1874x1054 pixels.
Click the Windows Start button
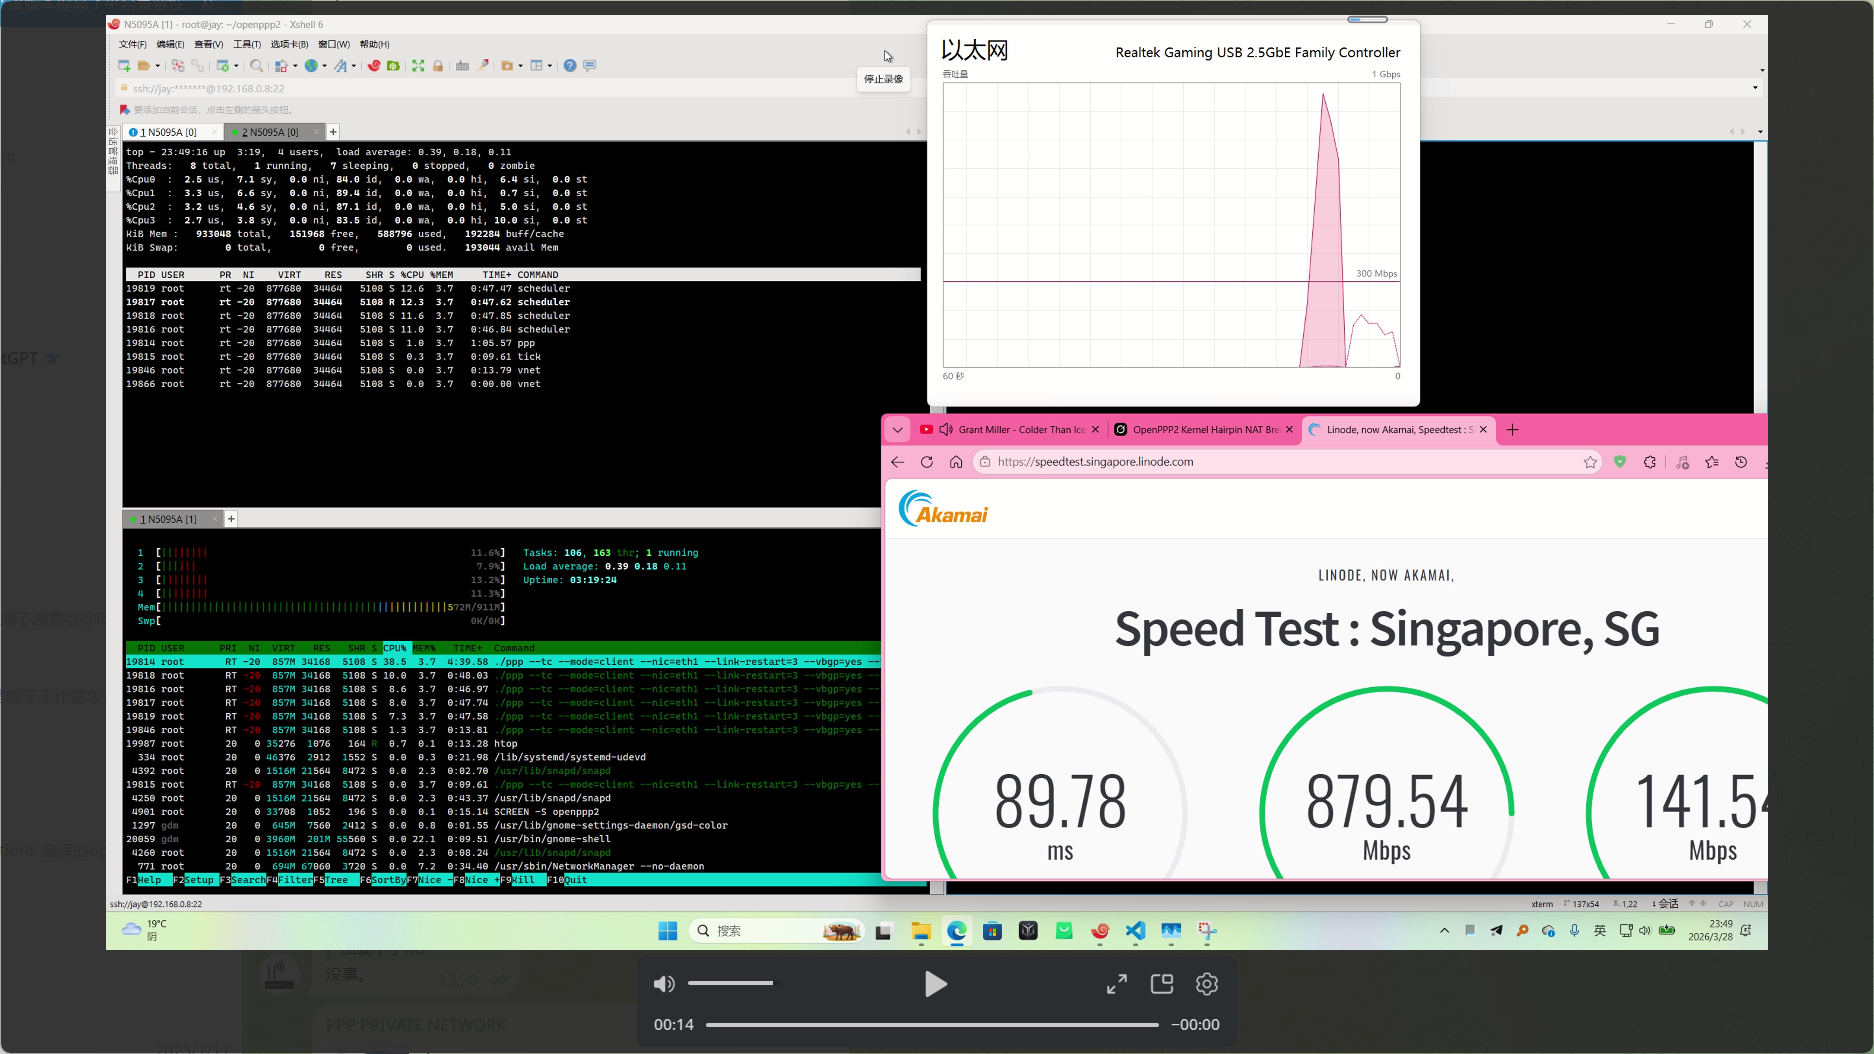pyautogui.click(x=668, y=931)
